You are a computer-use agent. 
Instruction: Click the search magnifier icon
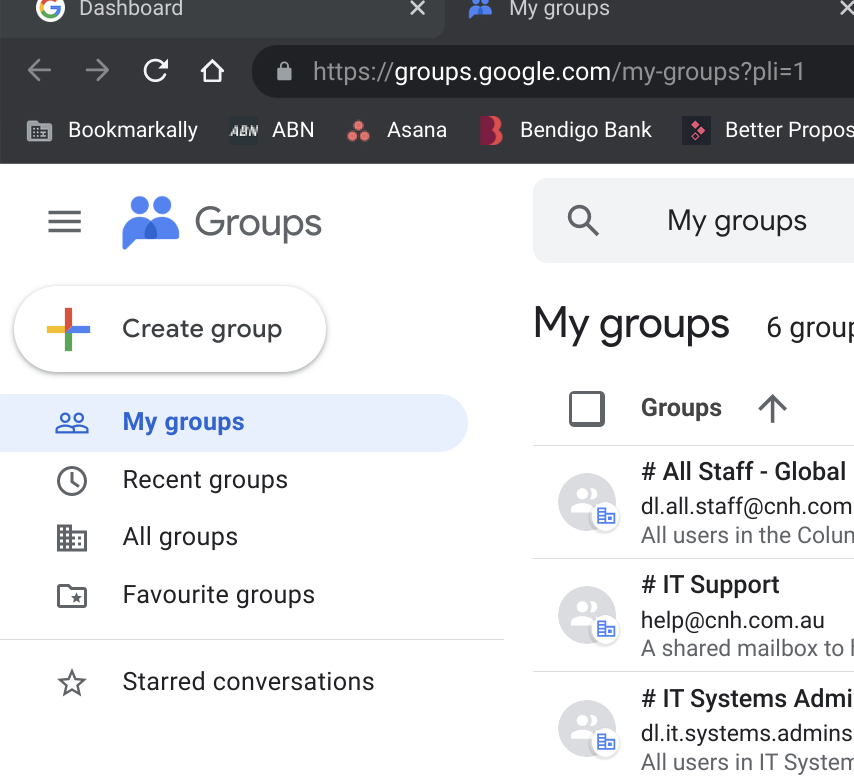pos(583,221)
